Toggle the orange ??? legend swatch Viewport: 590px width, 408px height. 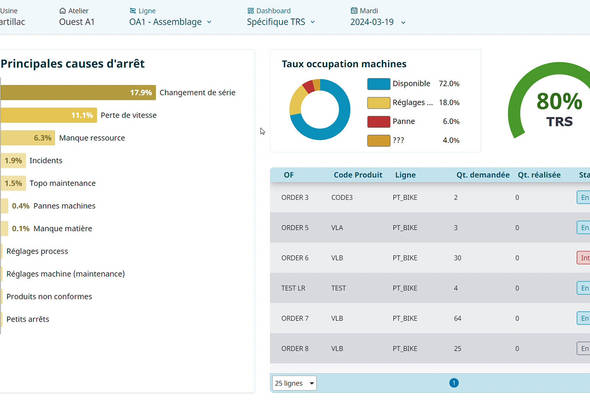(x=379, y=140)
